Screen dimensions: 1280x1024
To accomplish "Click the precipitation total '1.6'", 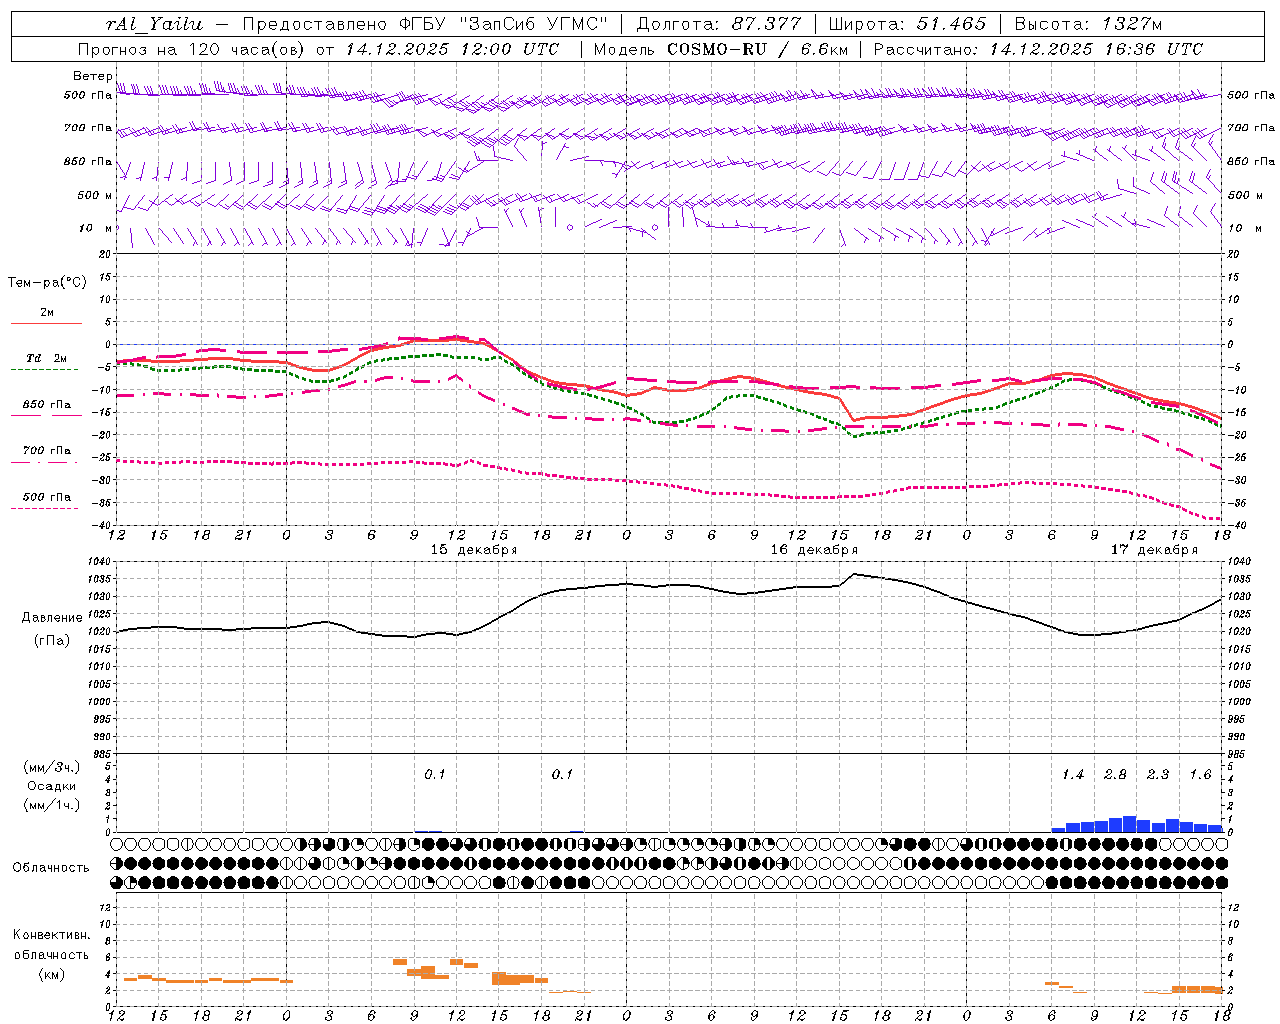I will pyautogui.click(x=1200, y=775).
